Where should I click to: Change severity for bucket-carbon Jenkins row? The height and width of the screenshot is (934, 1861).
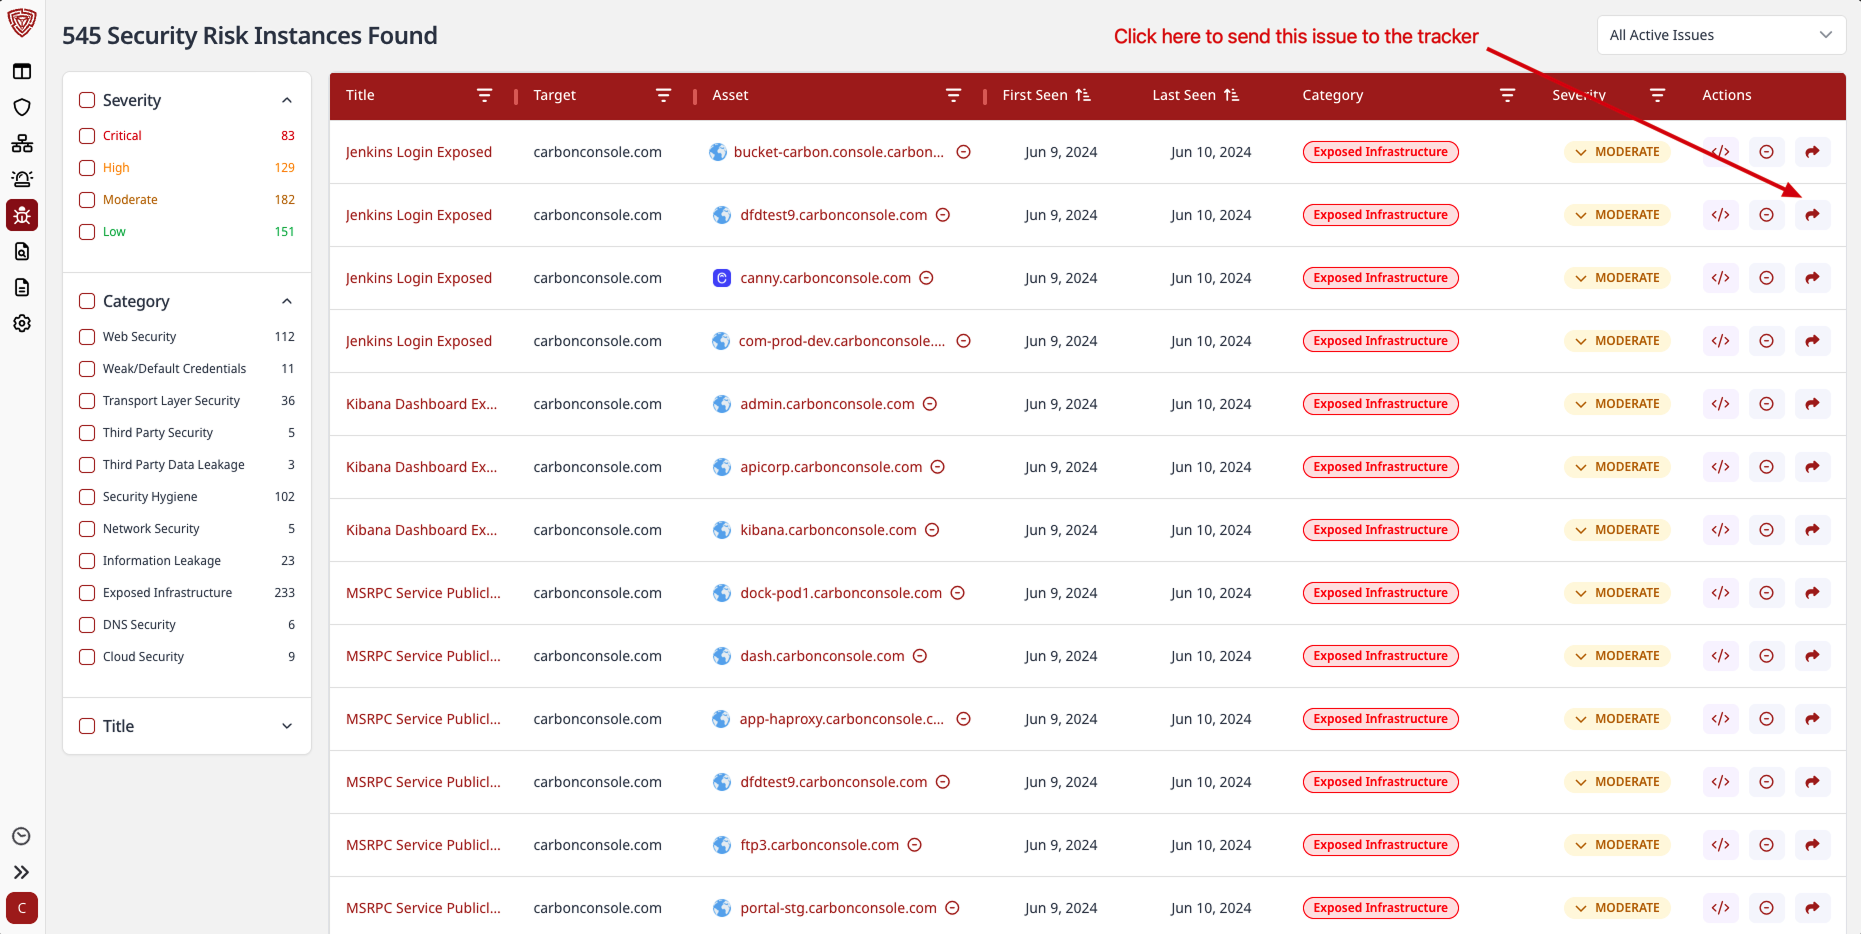(1617, 152)
